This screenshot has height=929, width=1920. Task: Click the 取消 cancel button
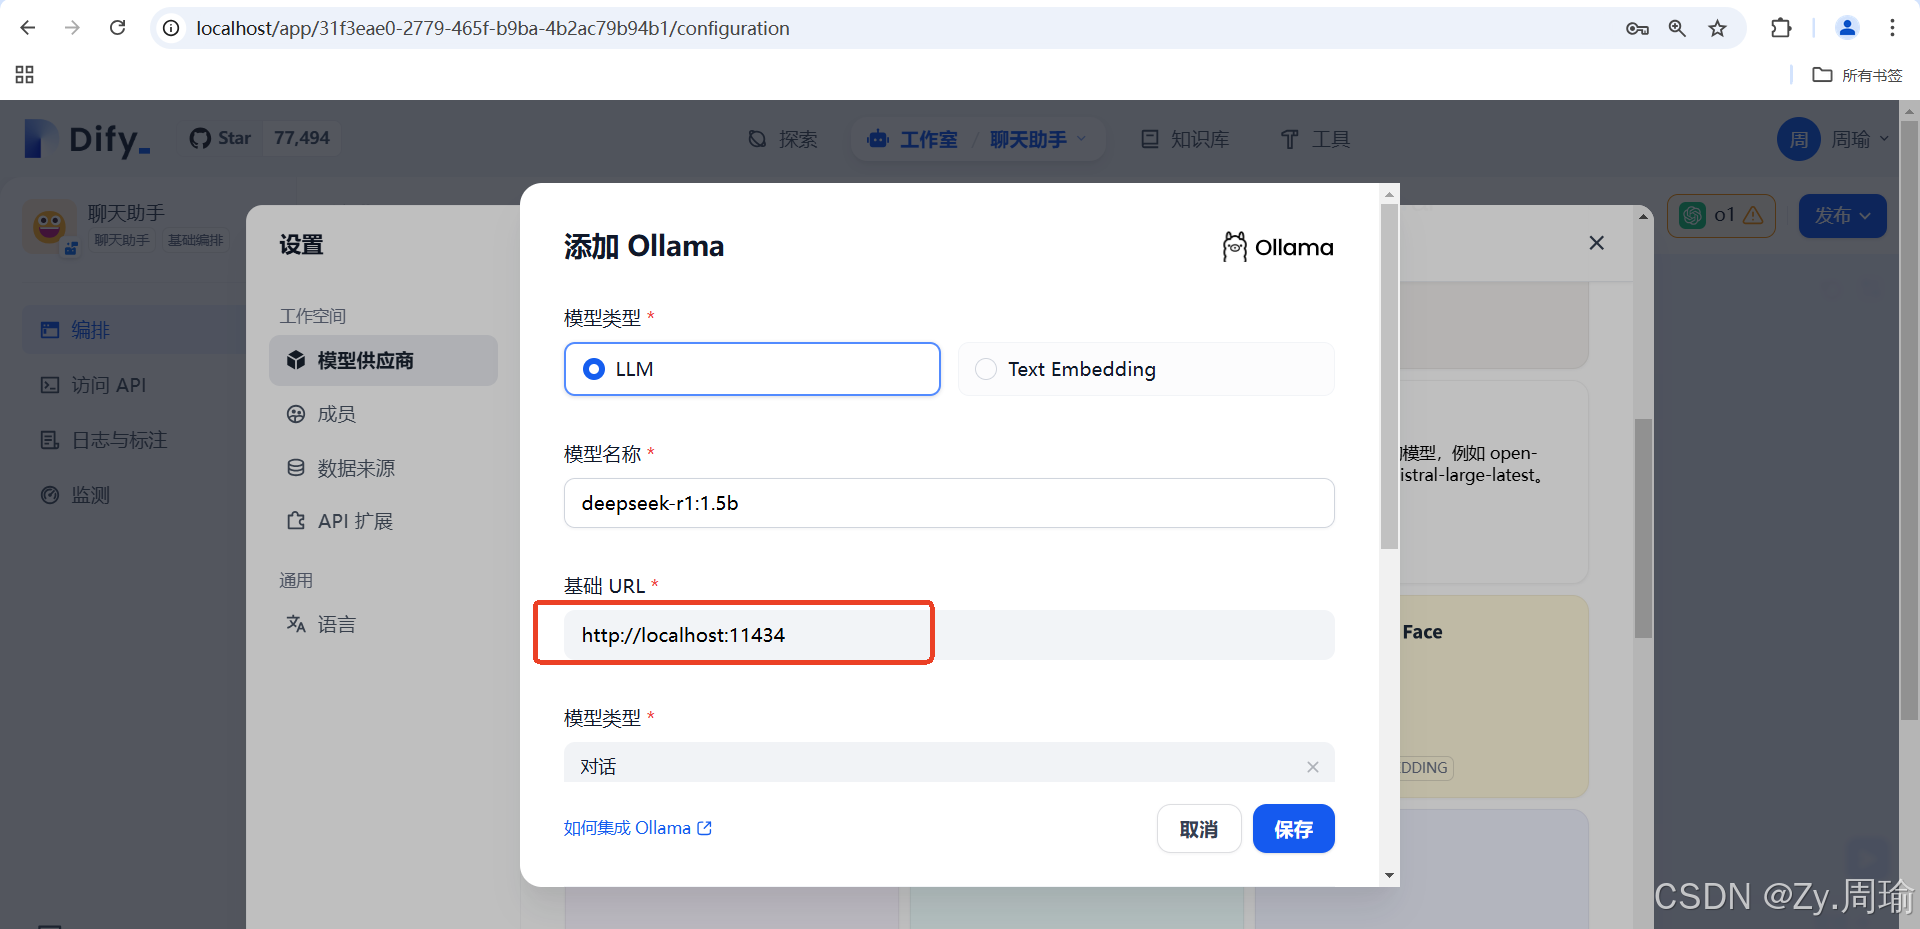coord(1199,829)
